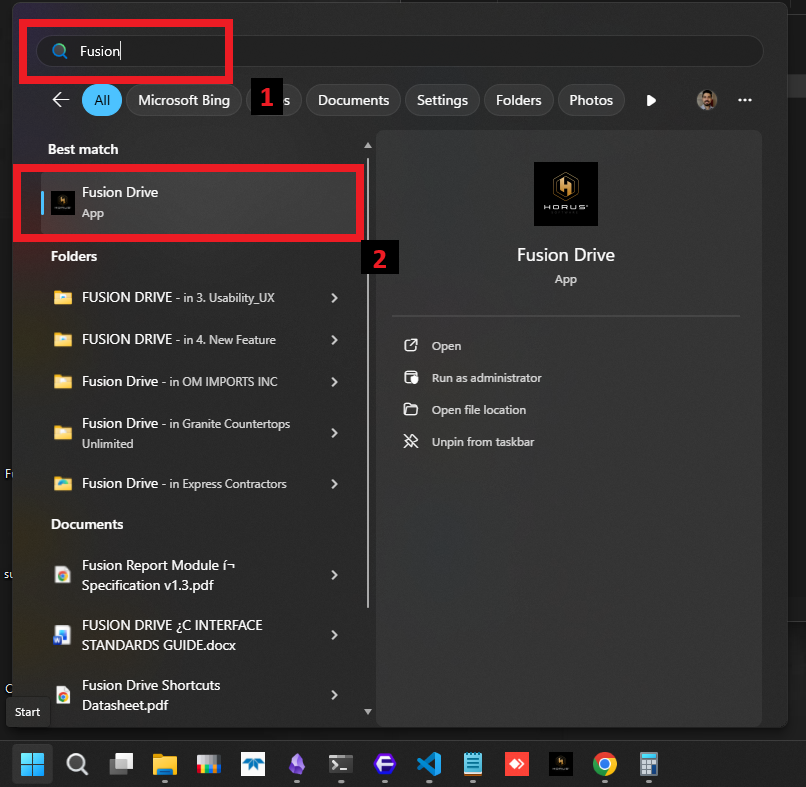Open the color bars app on taskbar

coord(209,764)
